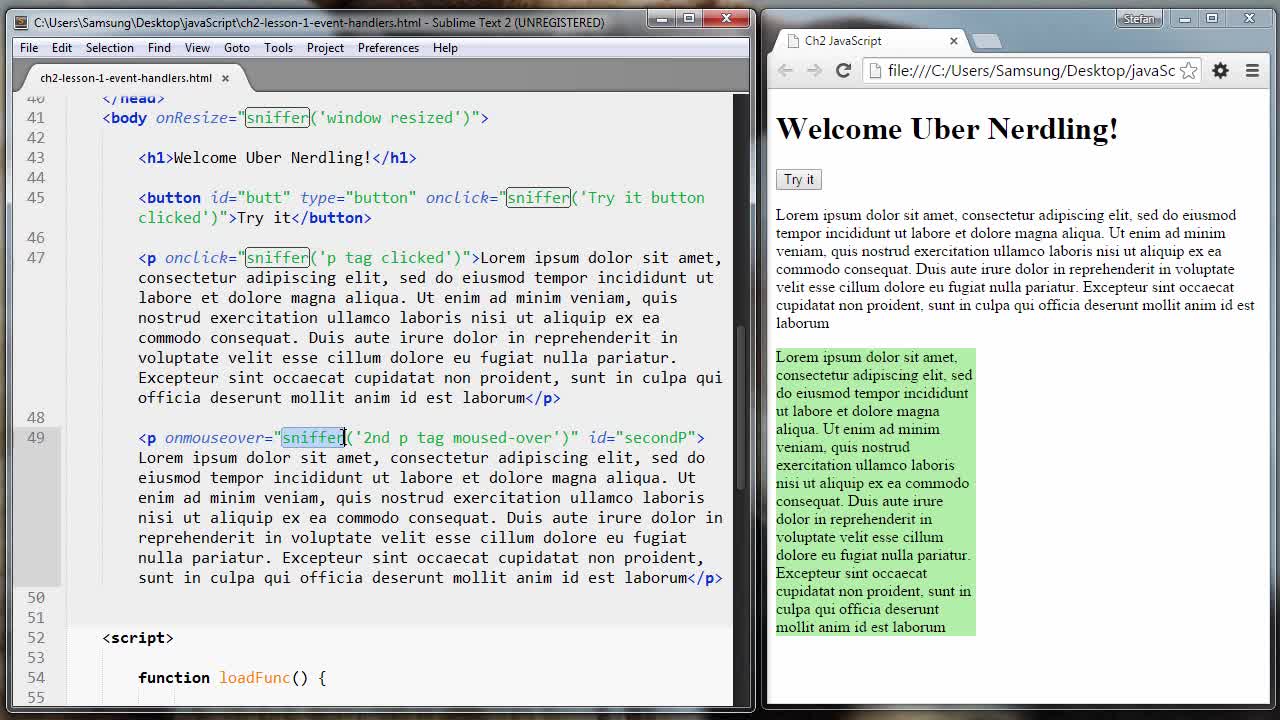Click the first Lorem ipsum paragraph in browser
This screenshot has height=720, width=1280.
(x=1015, y=269)
